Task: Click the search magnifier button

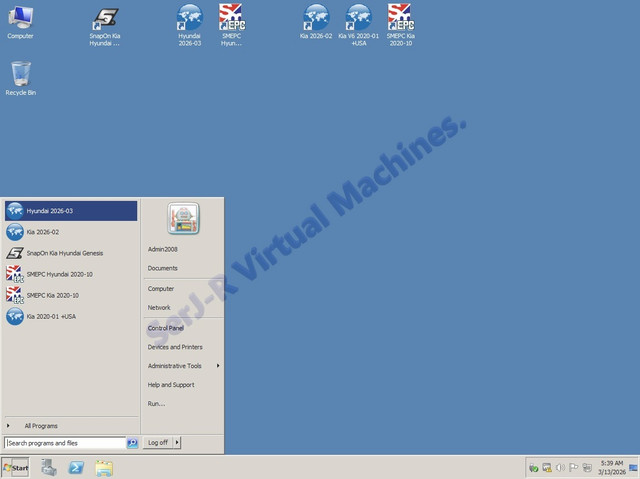Action: tap(132, 443)
